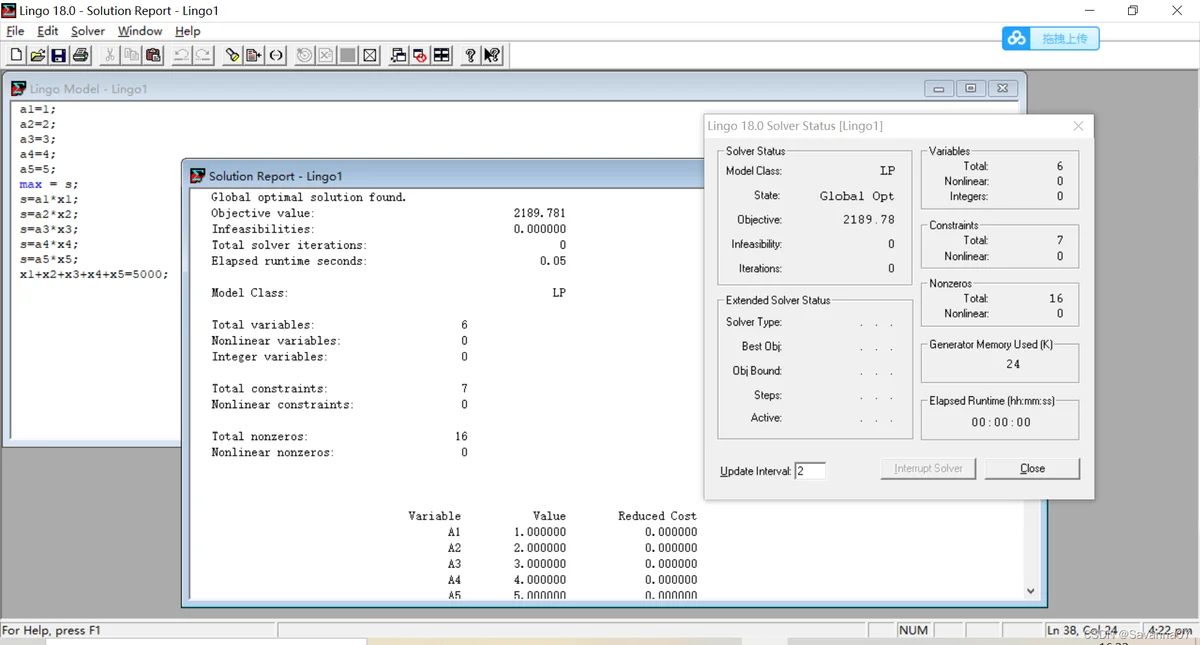Click the value 4.000000 in row A4

tap(540, 580)
